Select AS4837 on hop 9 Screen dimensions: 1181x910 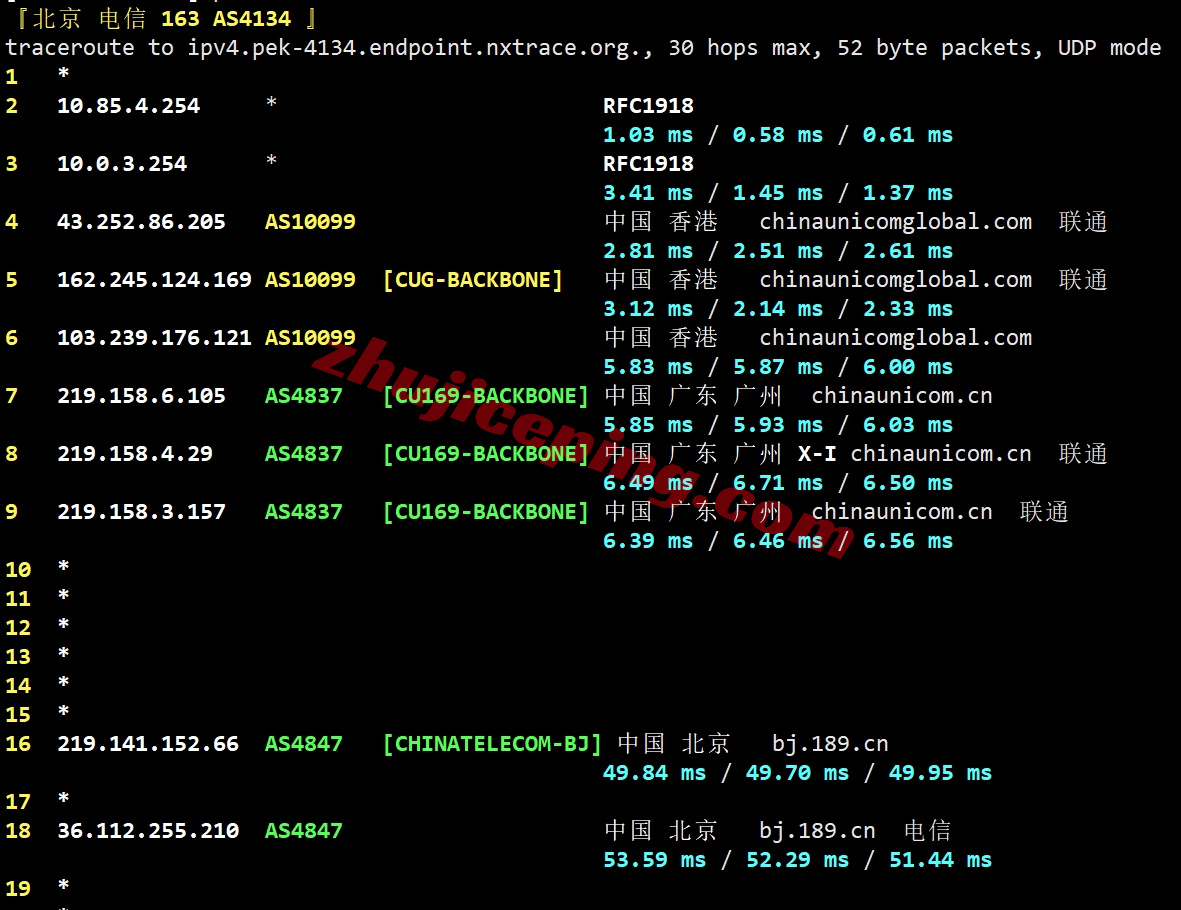point(303,512)
